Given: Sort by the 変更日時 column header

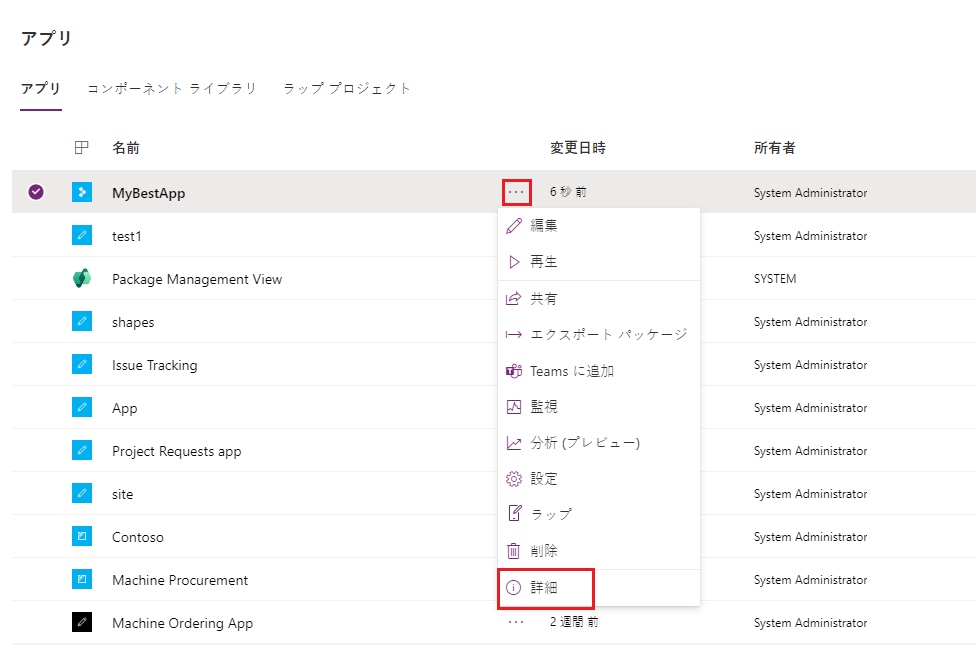Looking at the screenshot, I should point(578,148).
